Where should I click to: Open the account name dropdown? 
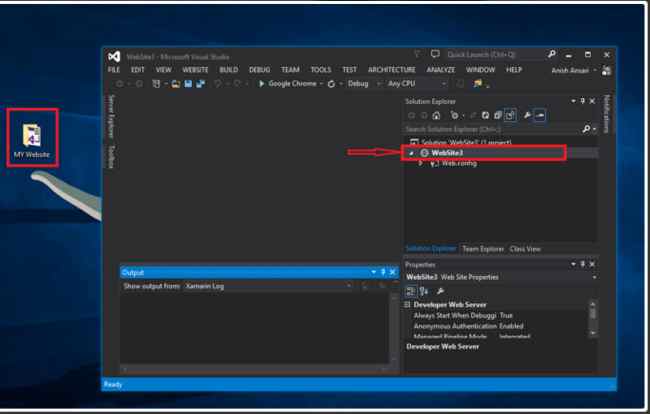point(594,70)
